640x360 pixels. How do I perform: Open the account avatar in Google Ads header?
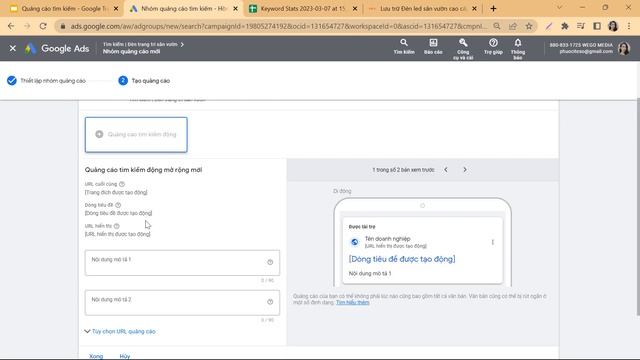[x=624, y=48]
